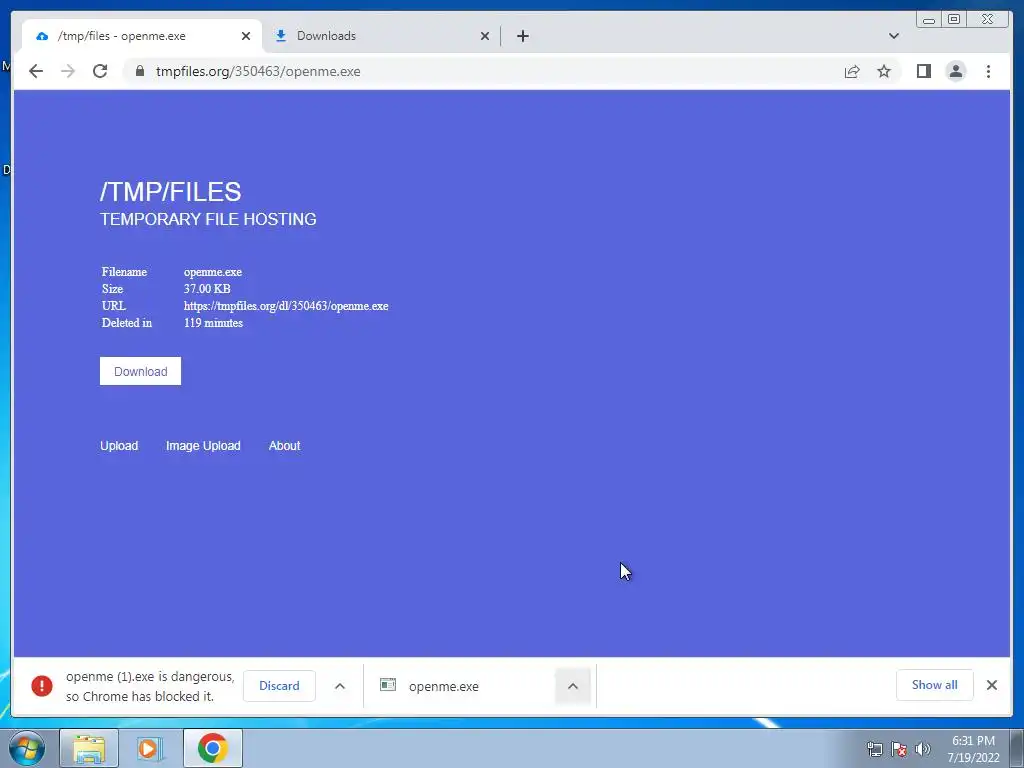The width and height of the screenshot is (1024, 768).
Task: Open the Action Center flag icon
Action: pos(899,749)
